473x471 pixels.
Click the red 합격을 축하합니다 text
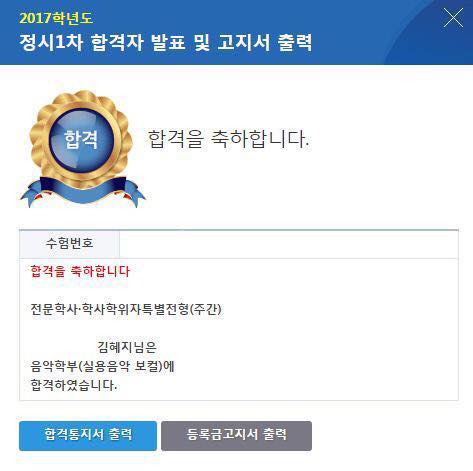[80, 271]
